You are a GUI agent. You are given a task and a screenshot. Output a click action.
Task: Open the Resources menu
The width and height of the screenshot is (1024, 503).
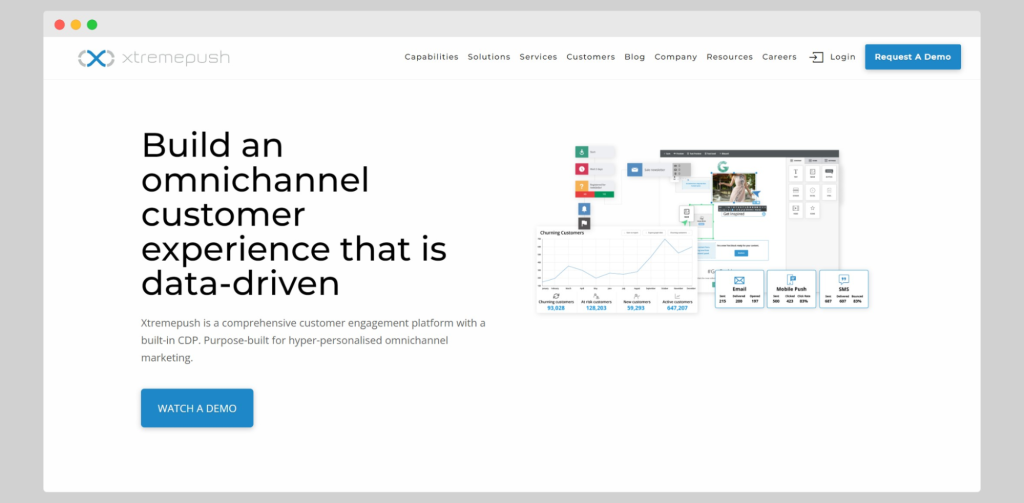[x=729, y=57]
